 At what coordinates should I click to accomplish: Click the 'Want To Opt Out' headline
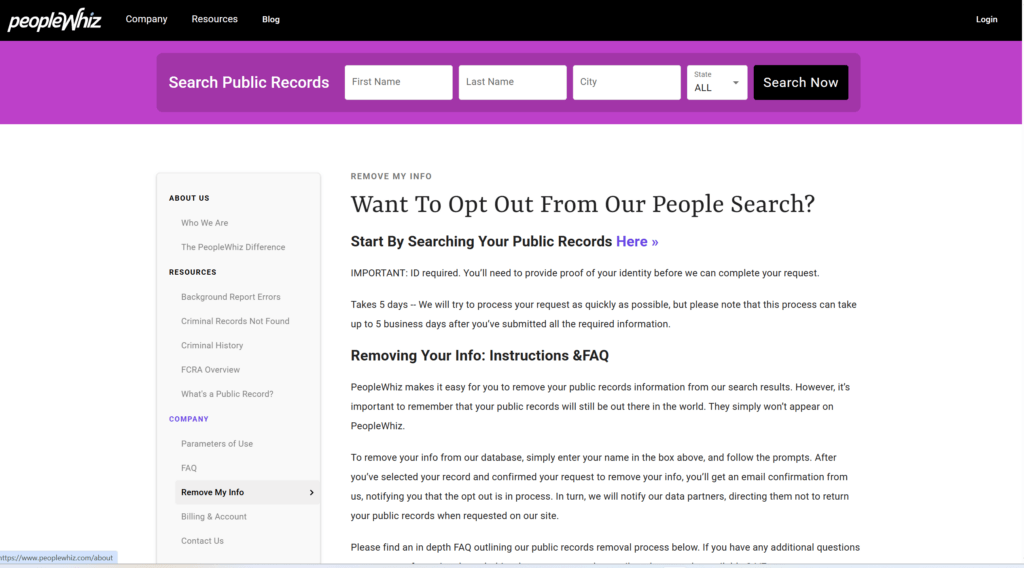pyautogui.click(x=583, y=204)
